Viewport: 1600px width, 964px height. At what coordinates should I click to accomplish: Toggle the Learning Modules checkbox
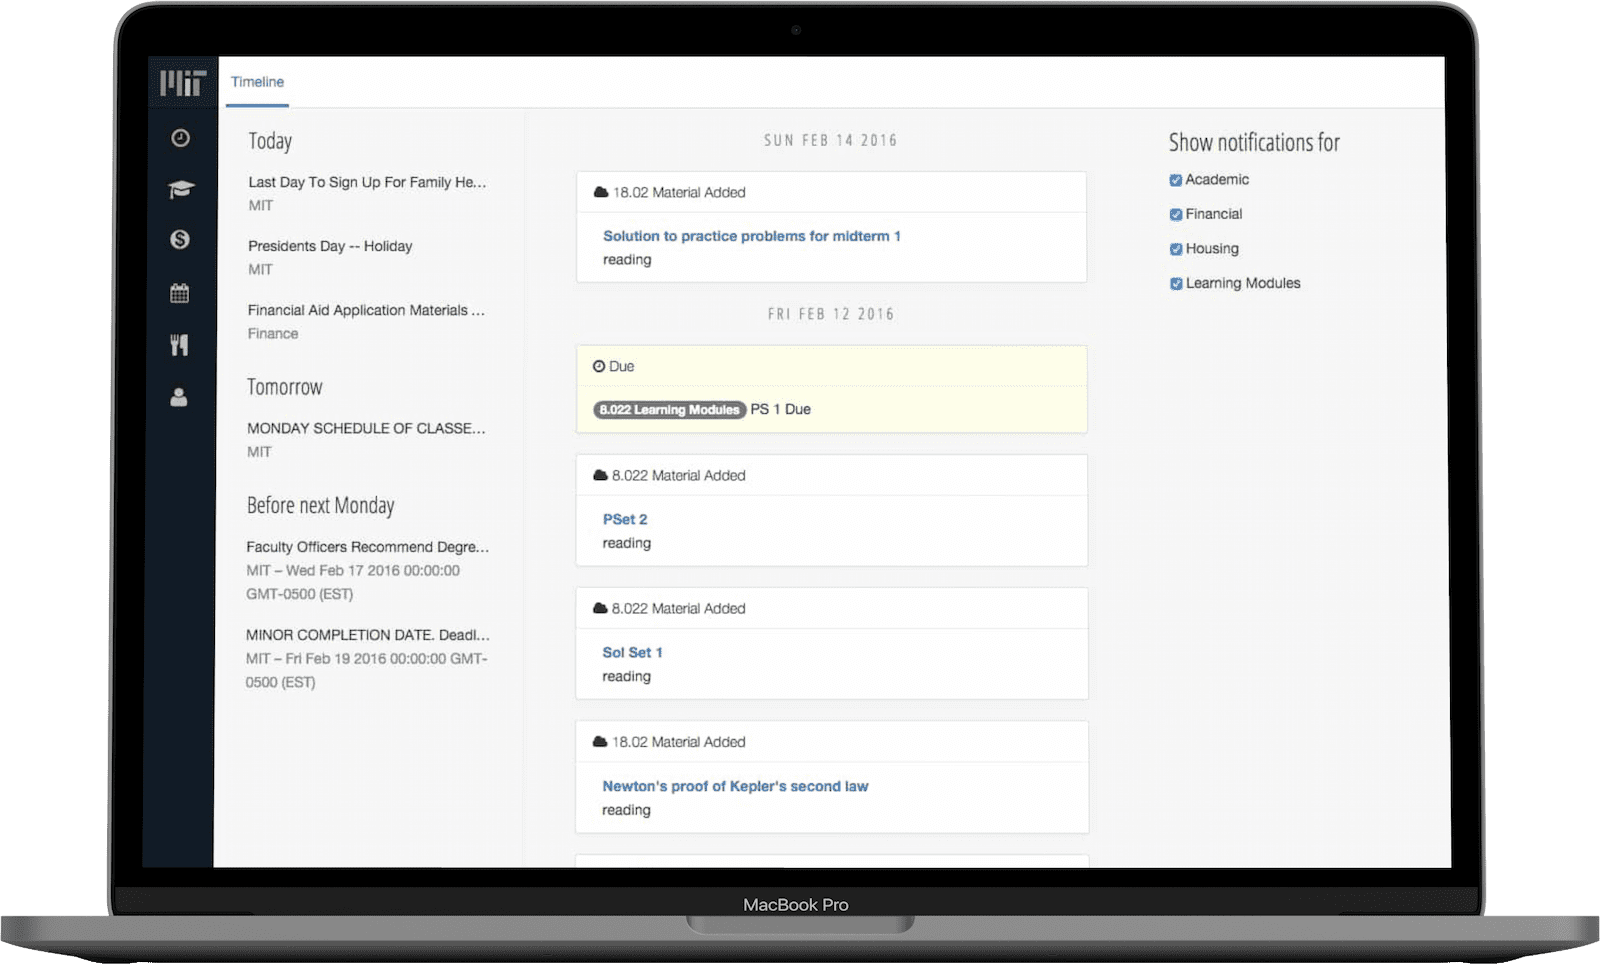(1176, 284)
